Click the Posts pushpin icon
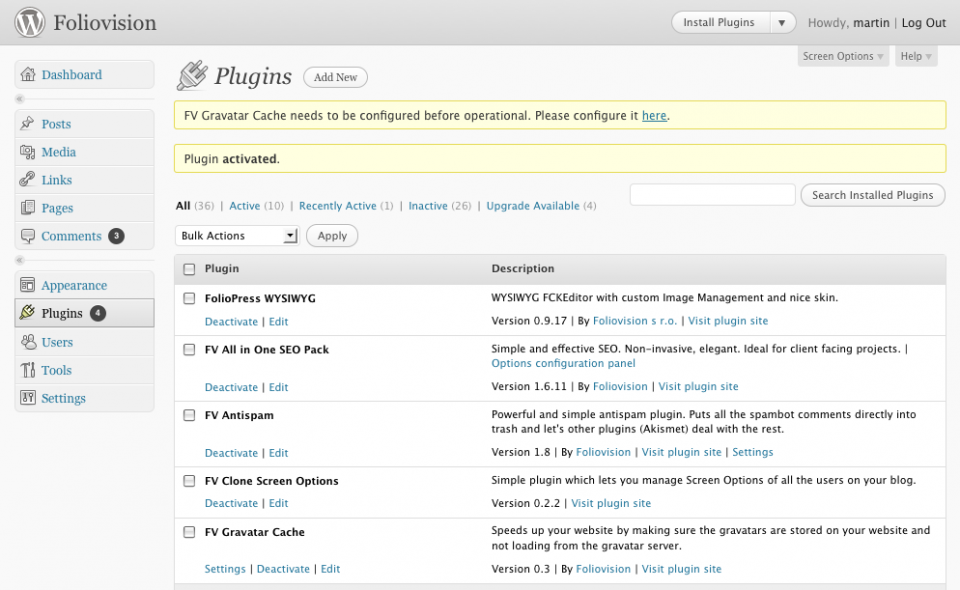Image resolution: width=960 pixels, height=590 pixels. [27, 124]
